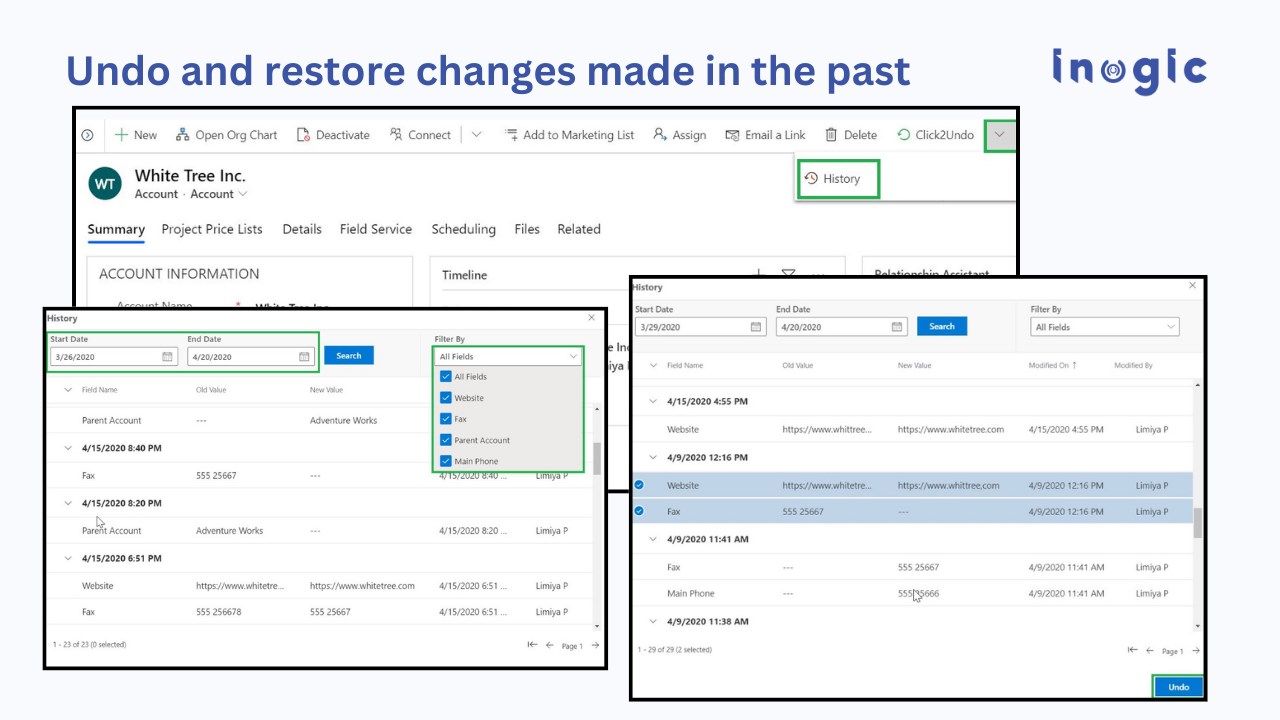Click the Click2Undo command

tap(935, 135)
